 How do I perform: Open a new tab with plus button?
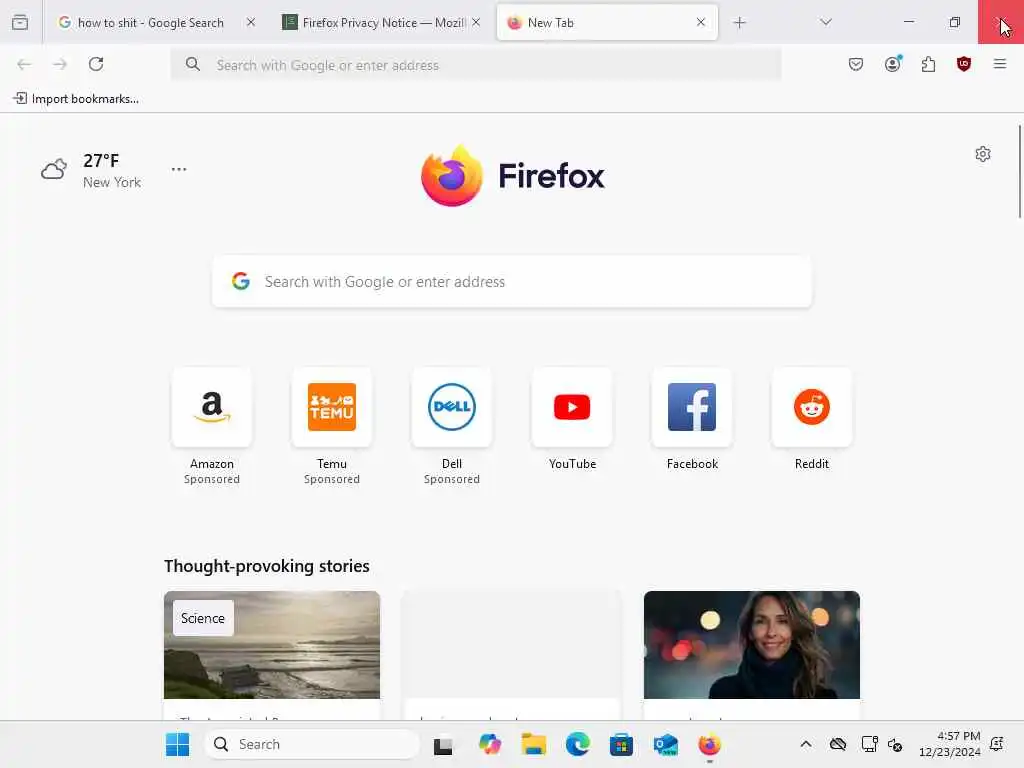click(x=739, y=23)
